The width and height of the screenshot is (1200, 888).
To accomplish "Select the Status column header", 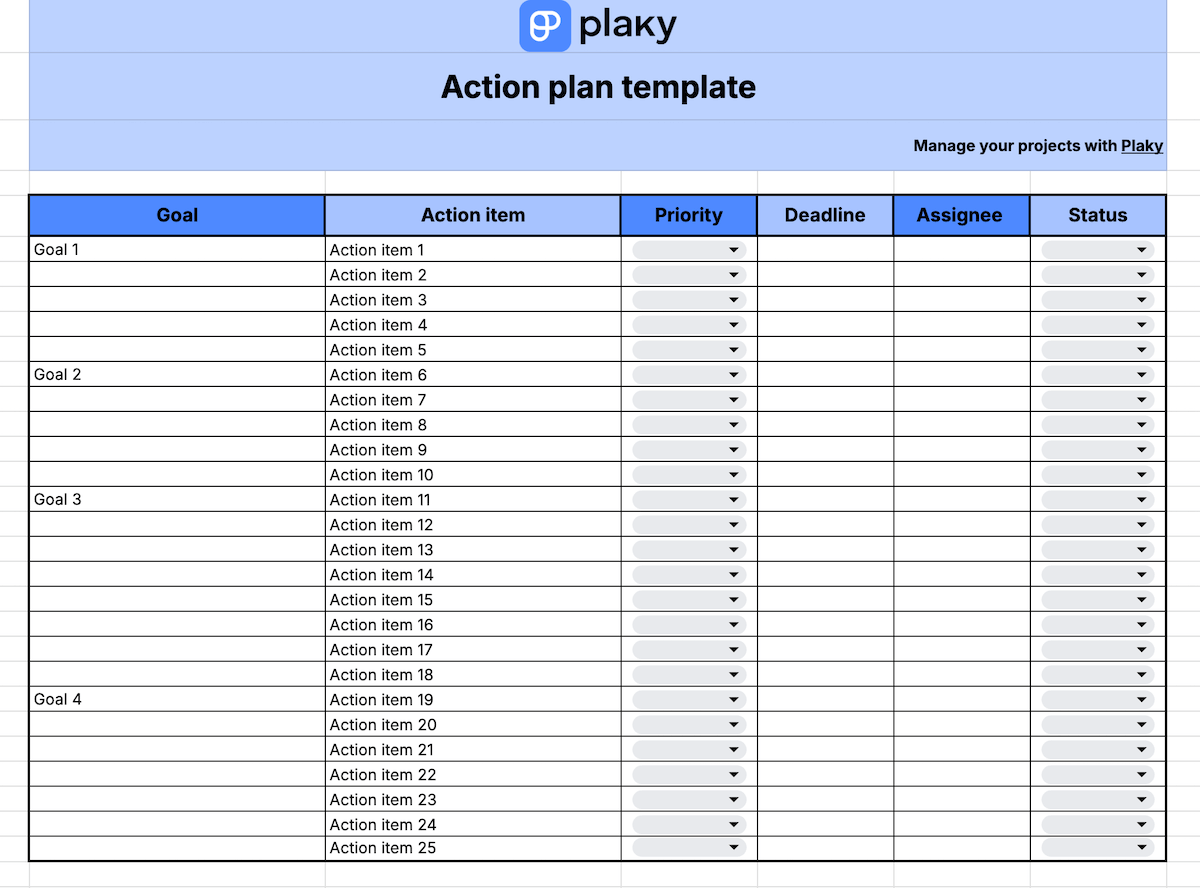I will pos(1097,215).
